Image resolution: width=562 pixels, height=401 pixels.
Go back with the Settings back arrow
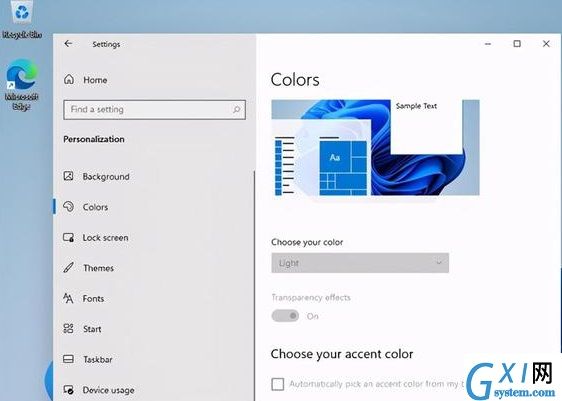[68, 44]
